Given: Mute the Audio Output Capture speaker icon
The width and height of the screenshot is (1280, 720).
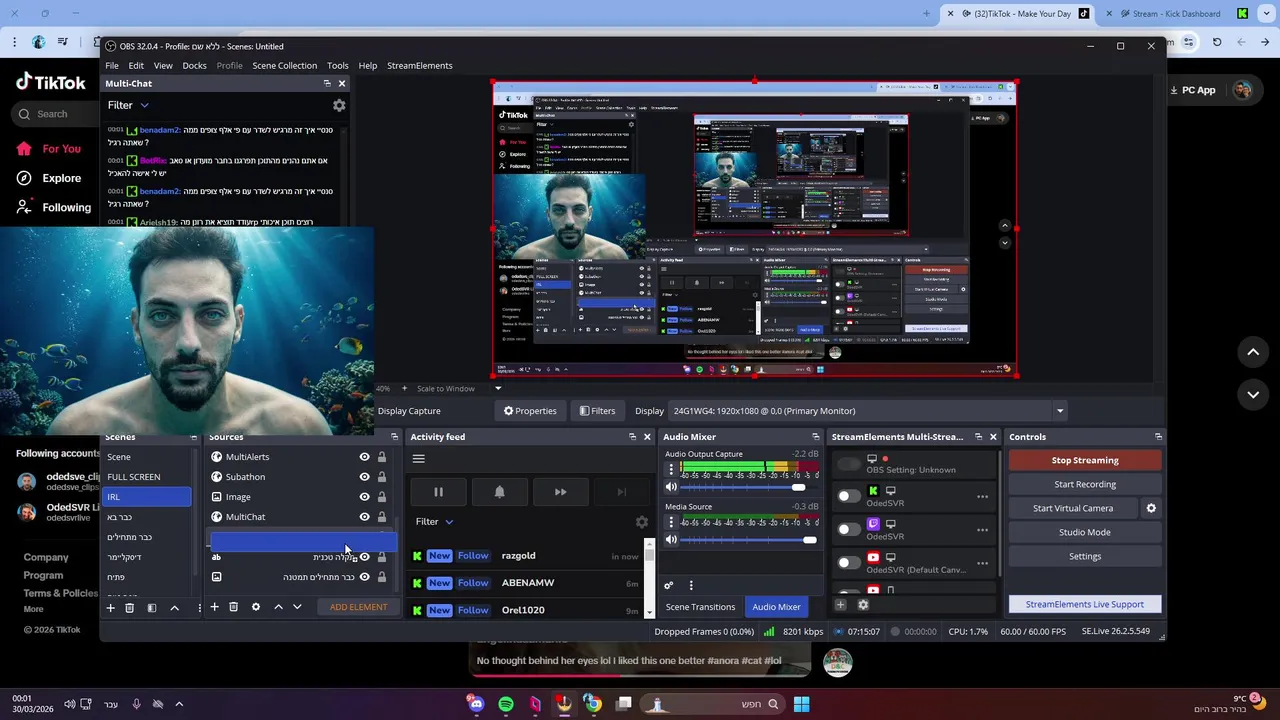Looking at the screenshot, I should tap(671, 487).
